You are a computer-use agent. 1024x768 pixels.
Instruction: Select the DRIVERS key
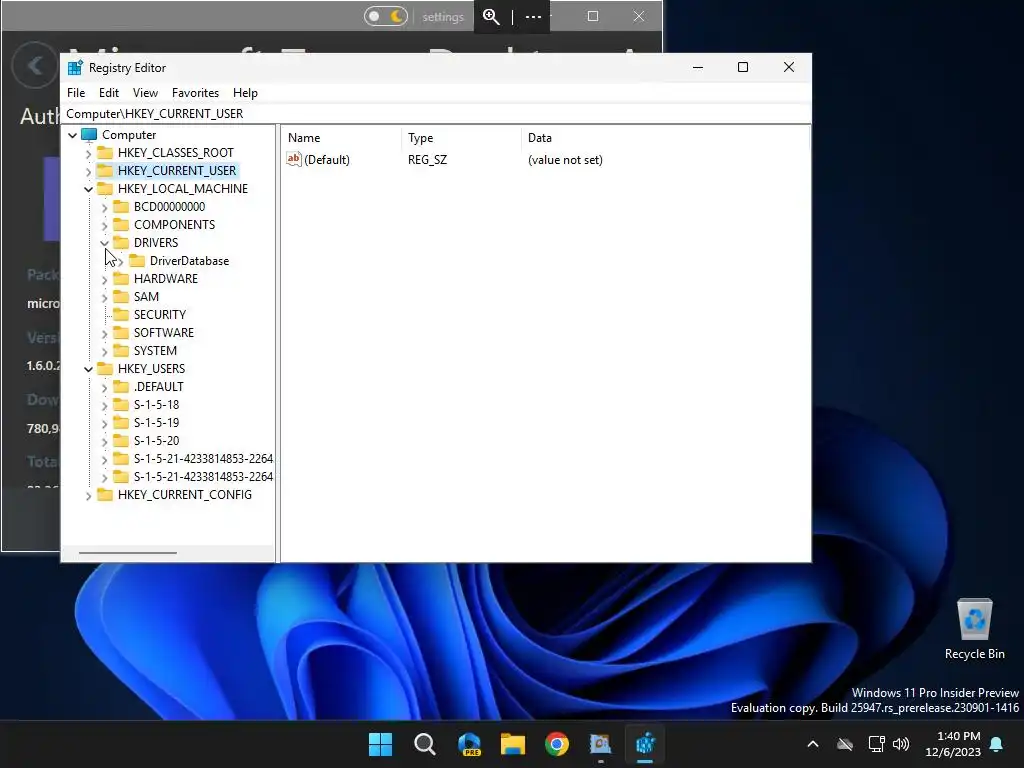(155, 242)
